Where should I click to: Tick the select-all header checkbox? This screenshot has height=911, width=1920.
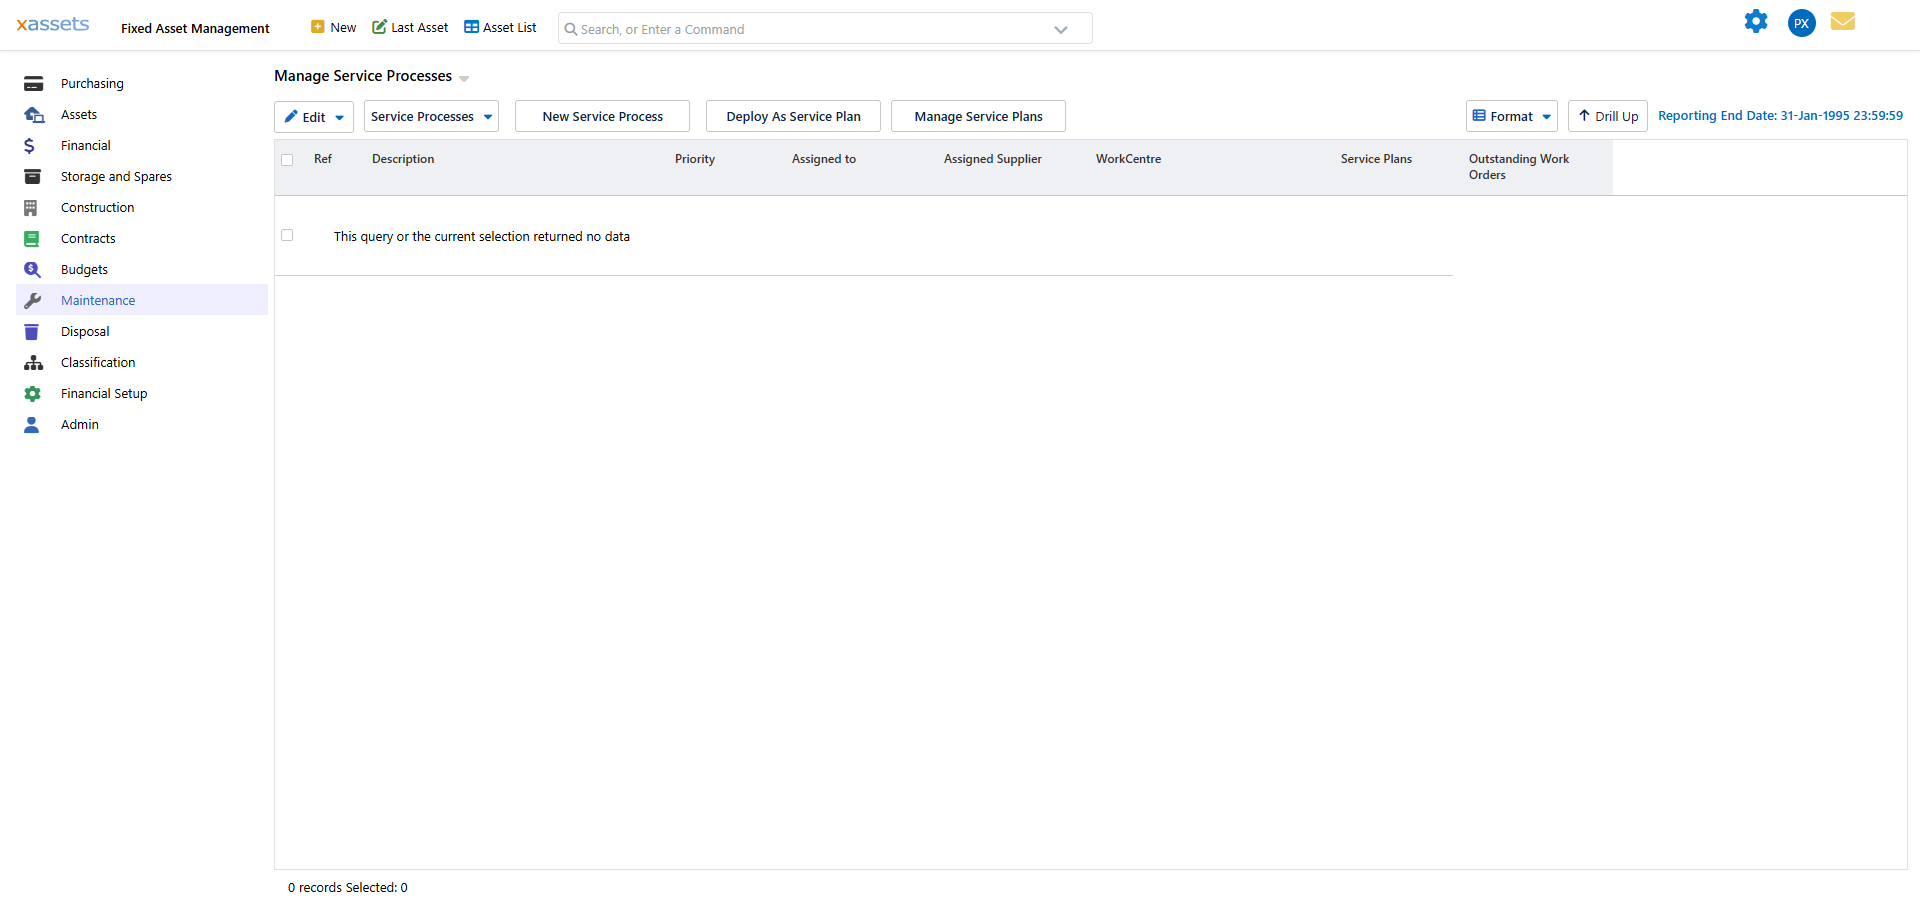coord(287,159)
